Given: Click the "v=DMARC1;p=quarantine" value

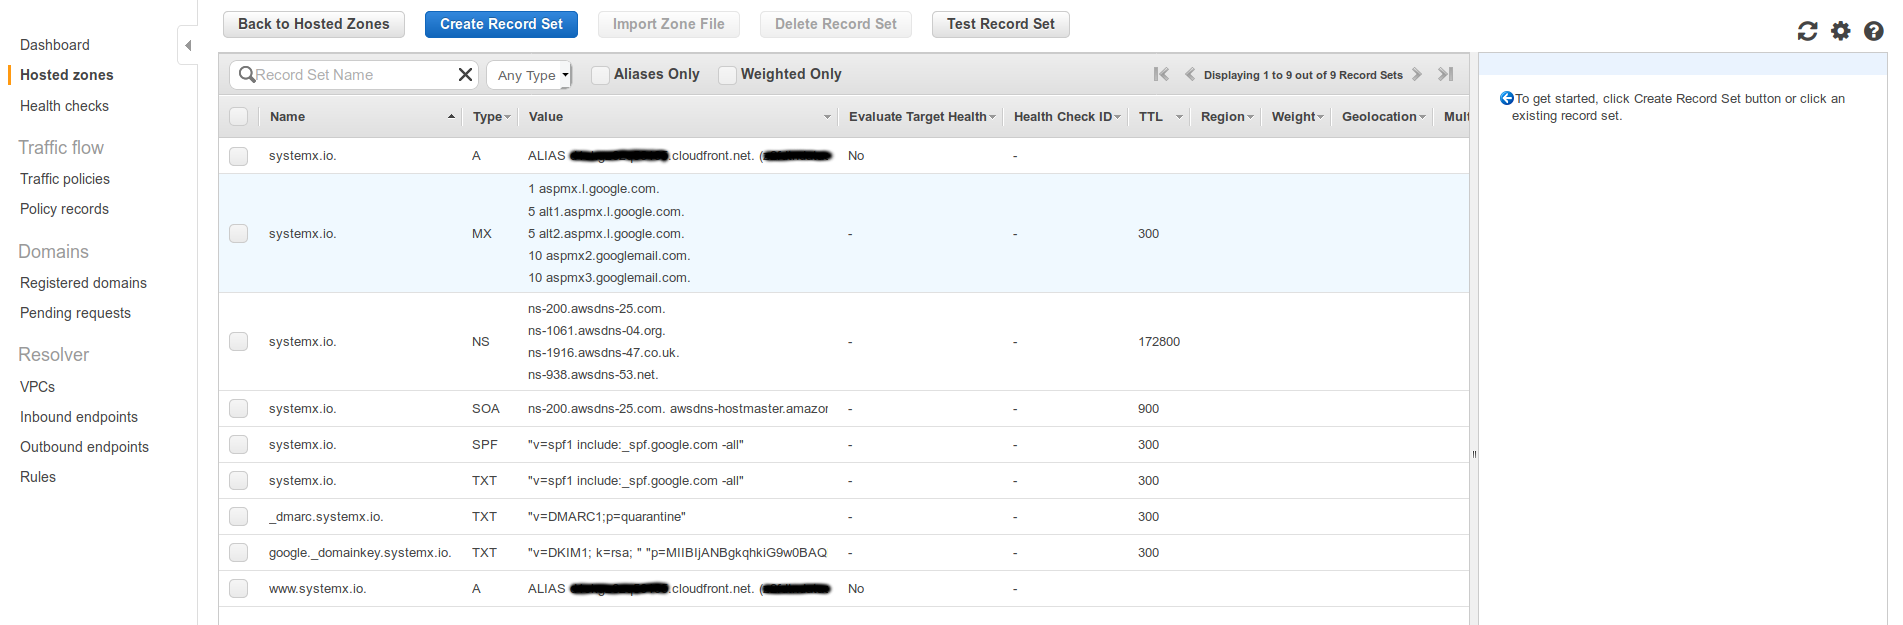Looking at the screenshot, I should (607, 516).
